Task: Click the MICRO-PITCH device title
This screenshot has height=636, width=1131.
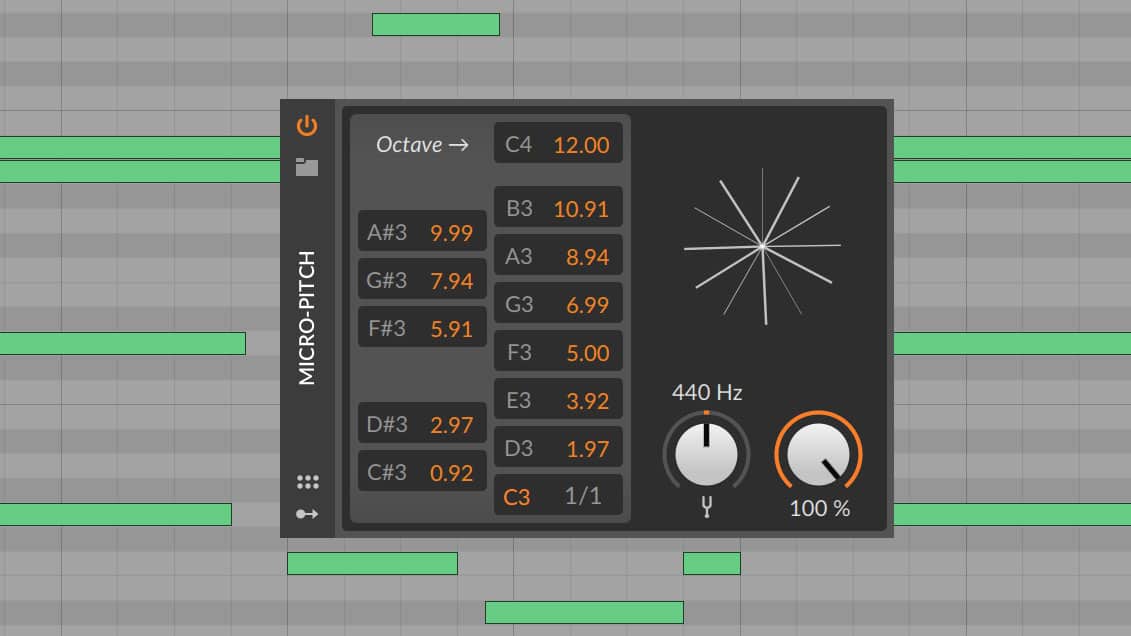Action: pos(307,318)
